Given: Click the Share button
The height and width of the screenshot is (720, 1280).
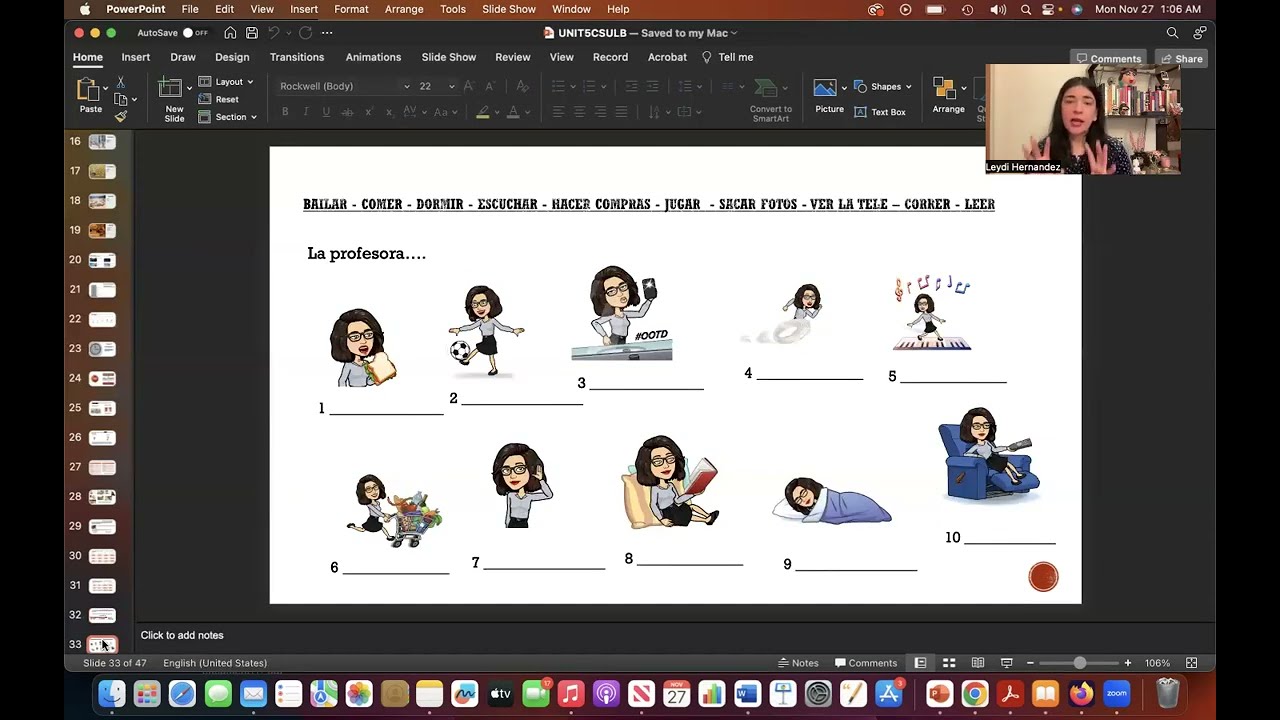Looking at the screenshot, I should 1181,59.
